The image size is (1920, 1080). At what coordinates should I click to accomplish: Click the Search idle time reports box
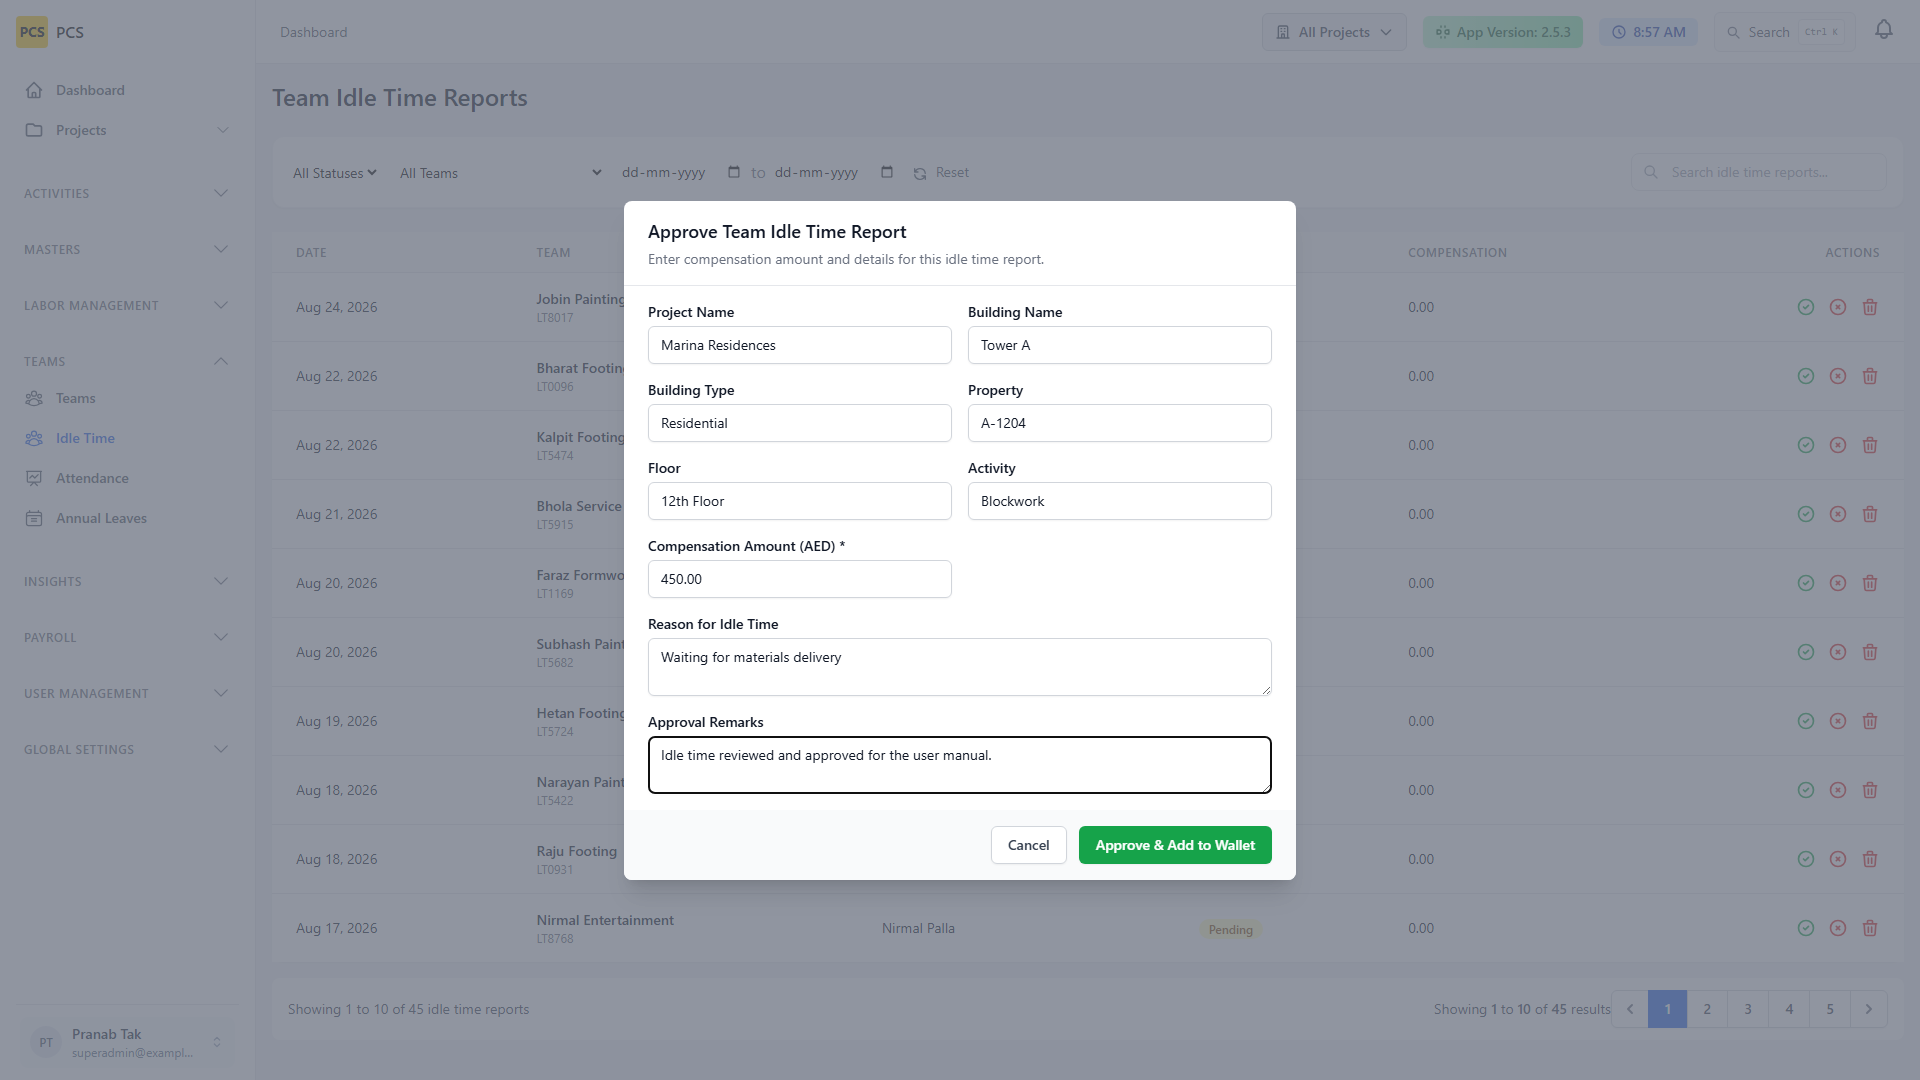(x=1759, y=172)
